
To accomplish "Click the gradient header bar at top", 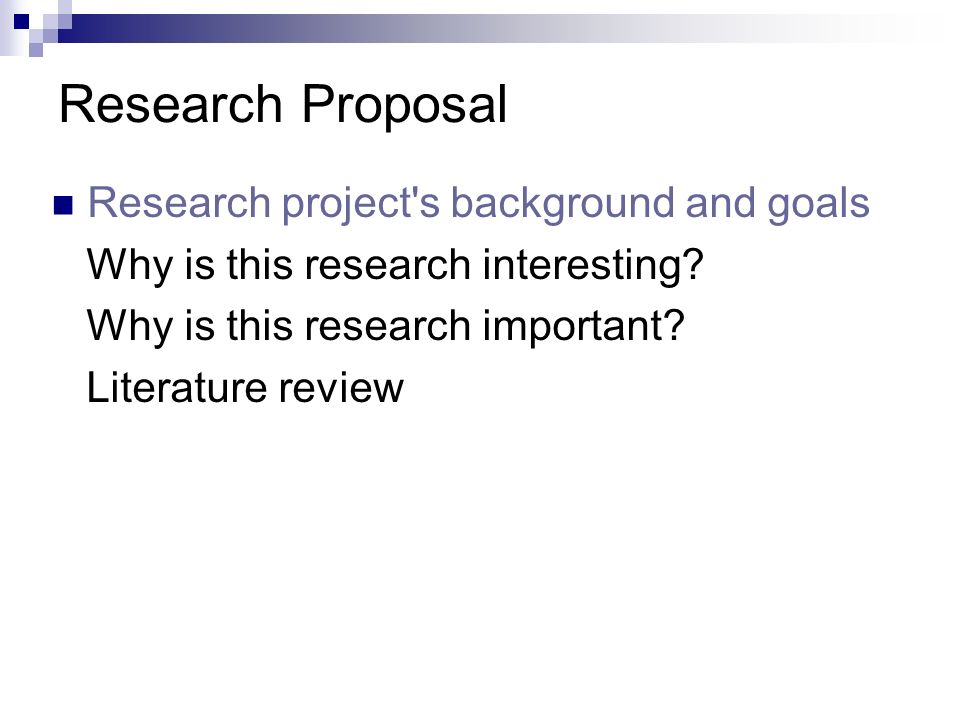I will (490, 28).
